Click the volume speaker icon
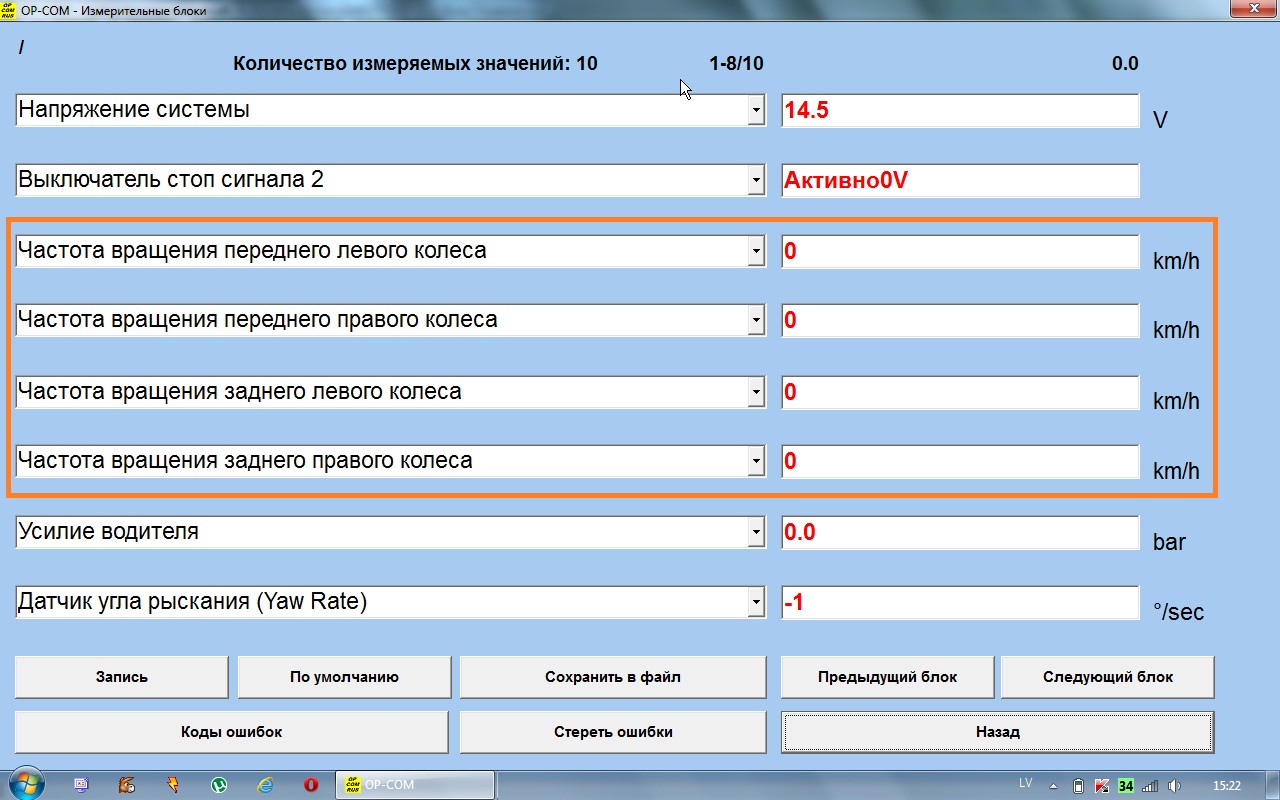The image size is (1280, 800). tap(1174, 785)
